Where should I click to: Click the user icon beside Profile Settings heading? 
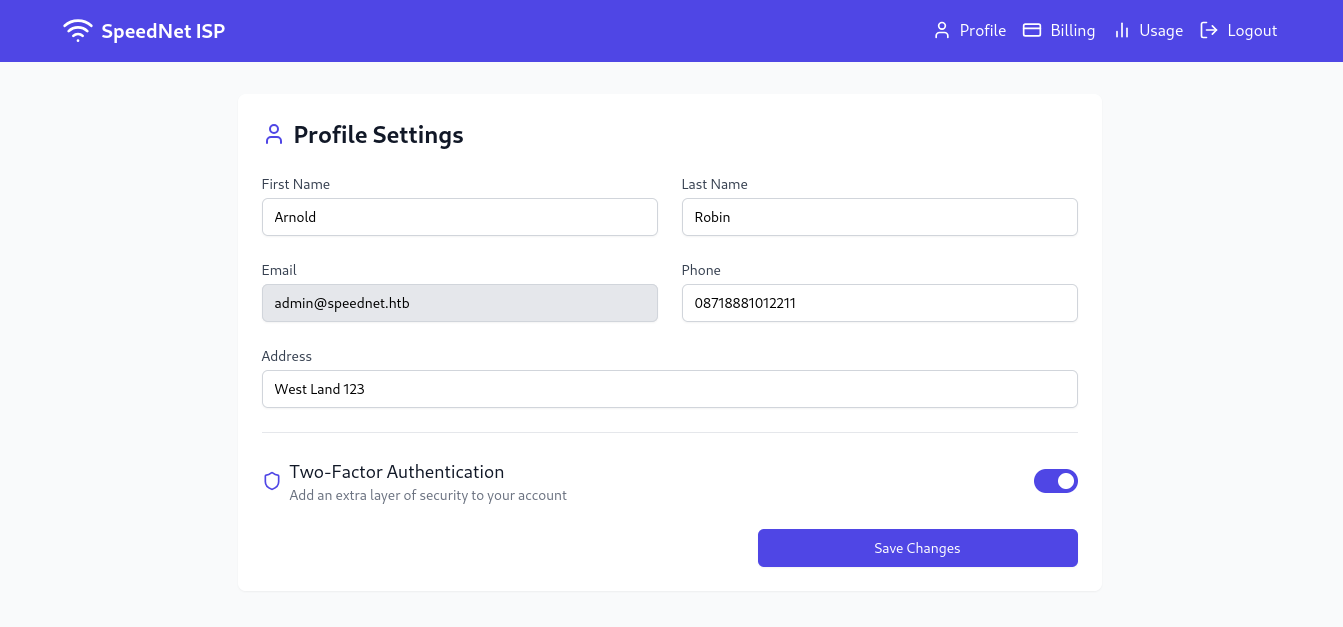(273, 135)
